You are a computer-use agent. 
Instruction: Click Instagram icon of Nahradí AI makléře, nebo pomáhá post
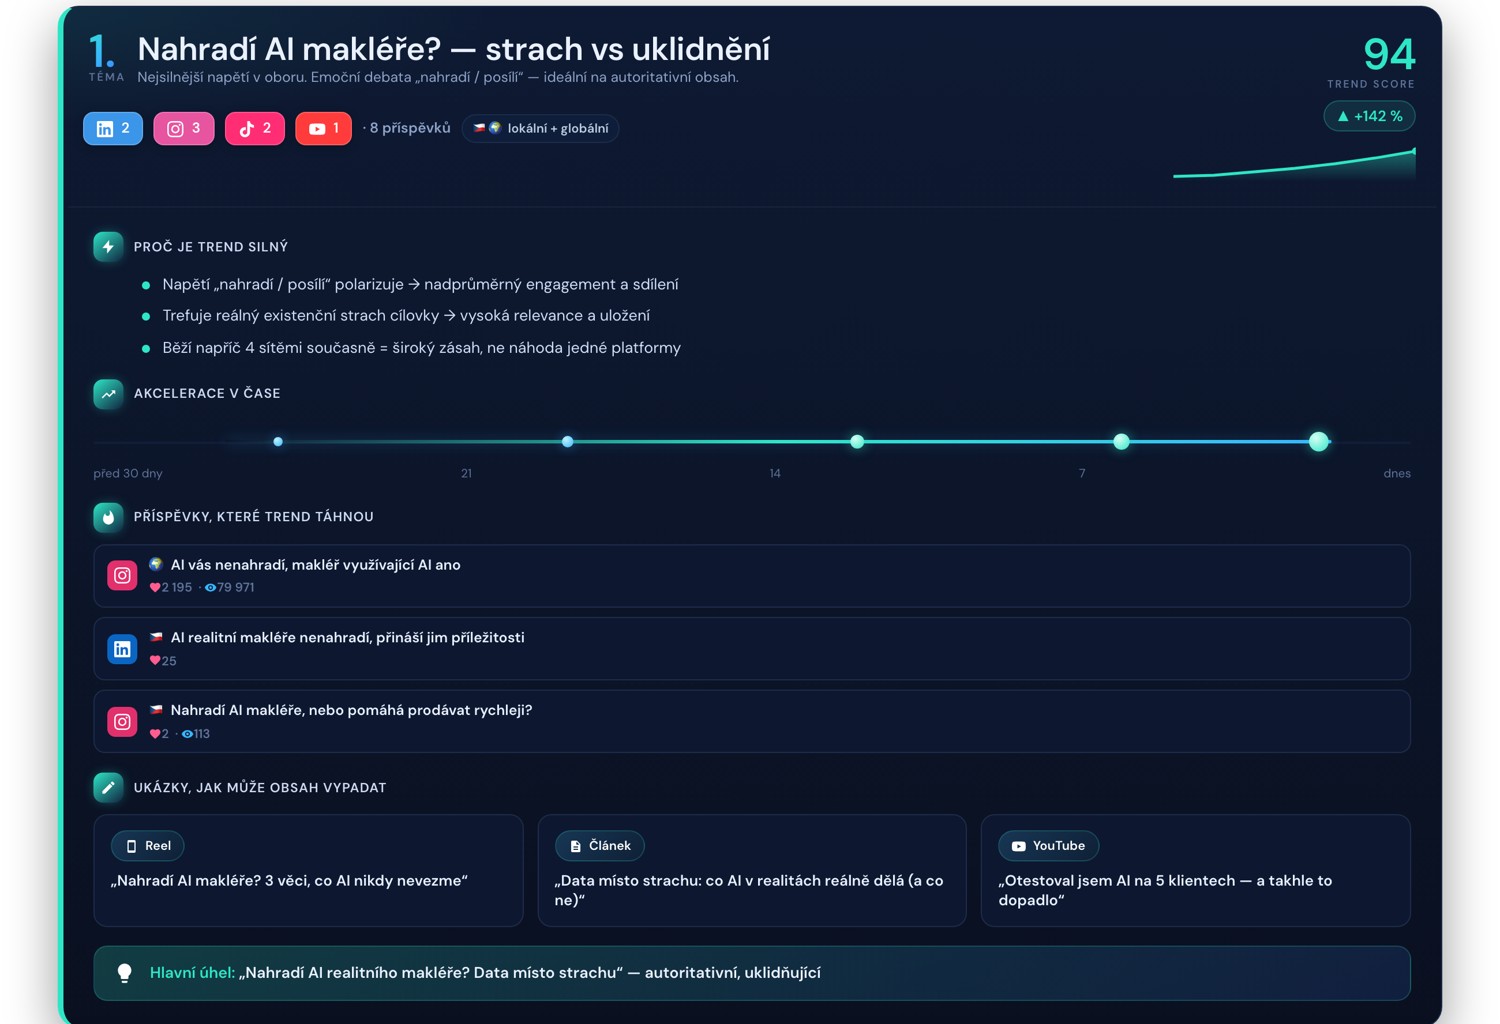(x=122, y=721)
